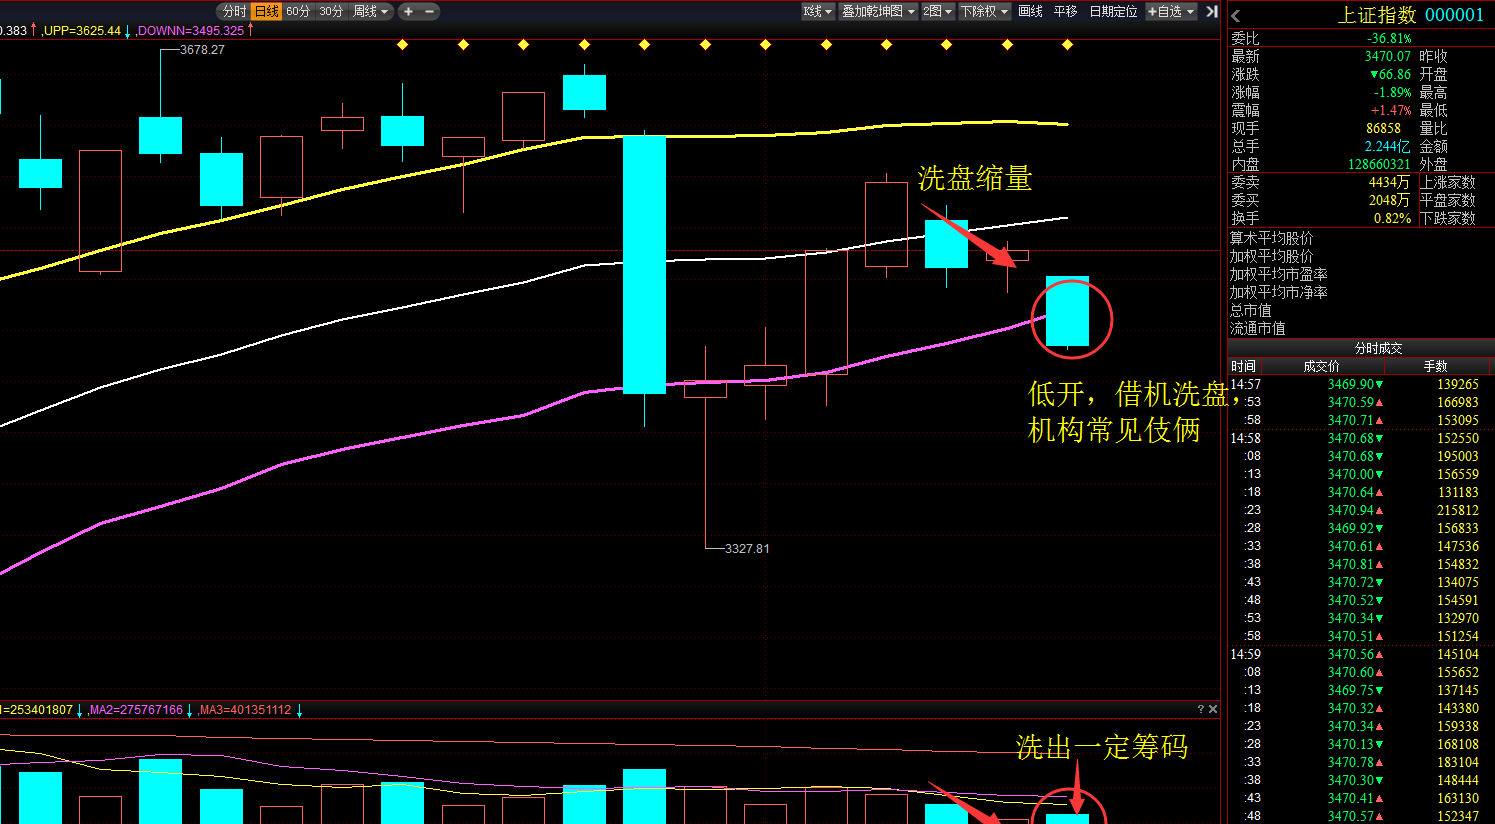Image resolution: width=1495 pixels, height=824 pixels.
Task: Click 加权平均市盈率 label
Action: tap(1278, 274)
